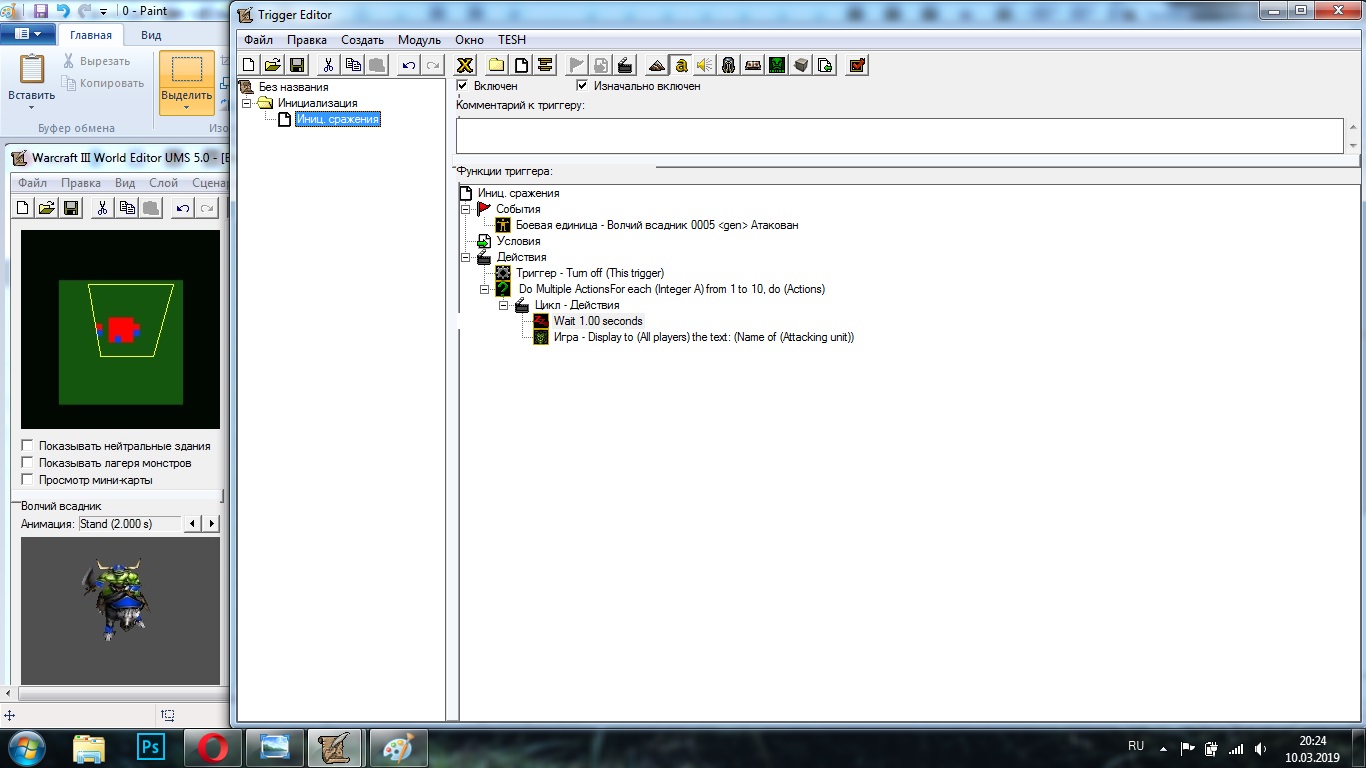Screen dimensions: 1366x768
Task: Open Opera browser from the taskbar
Action: click(x=212, y=747)
